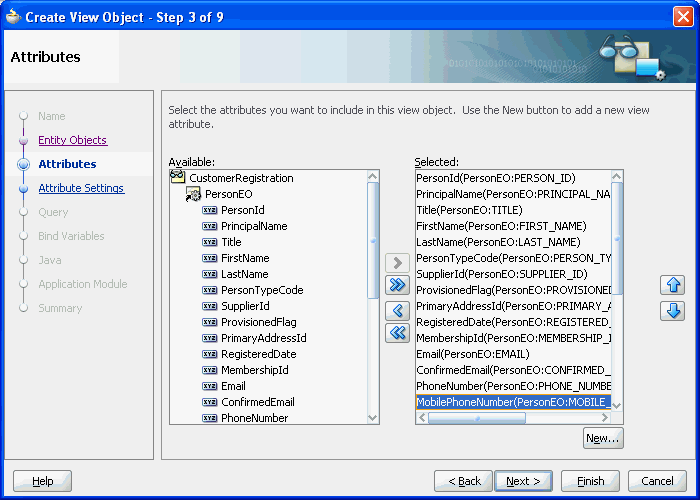The image size is (700, 500).
Task: Select PrimaryAddressId entry in Selected list
Action: pos(513,306)
